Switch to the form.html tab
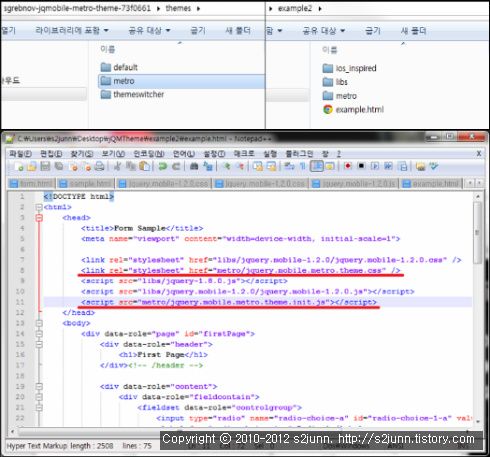The width and height of the screenshot is (490, 457). point(31,183)
